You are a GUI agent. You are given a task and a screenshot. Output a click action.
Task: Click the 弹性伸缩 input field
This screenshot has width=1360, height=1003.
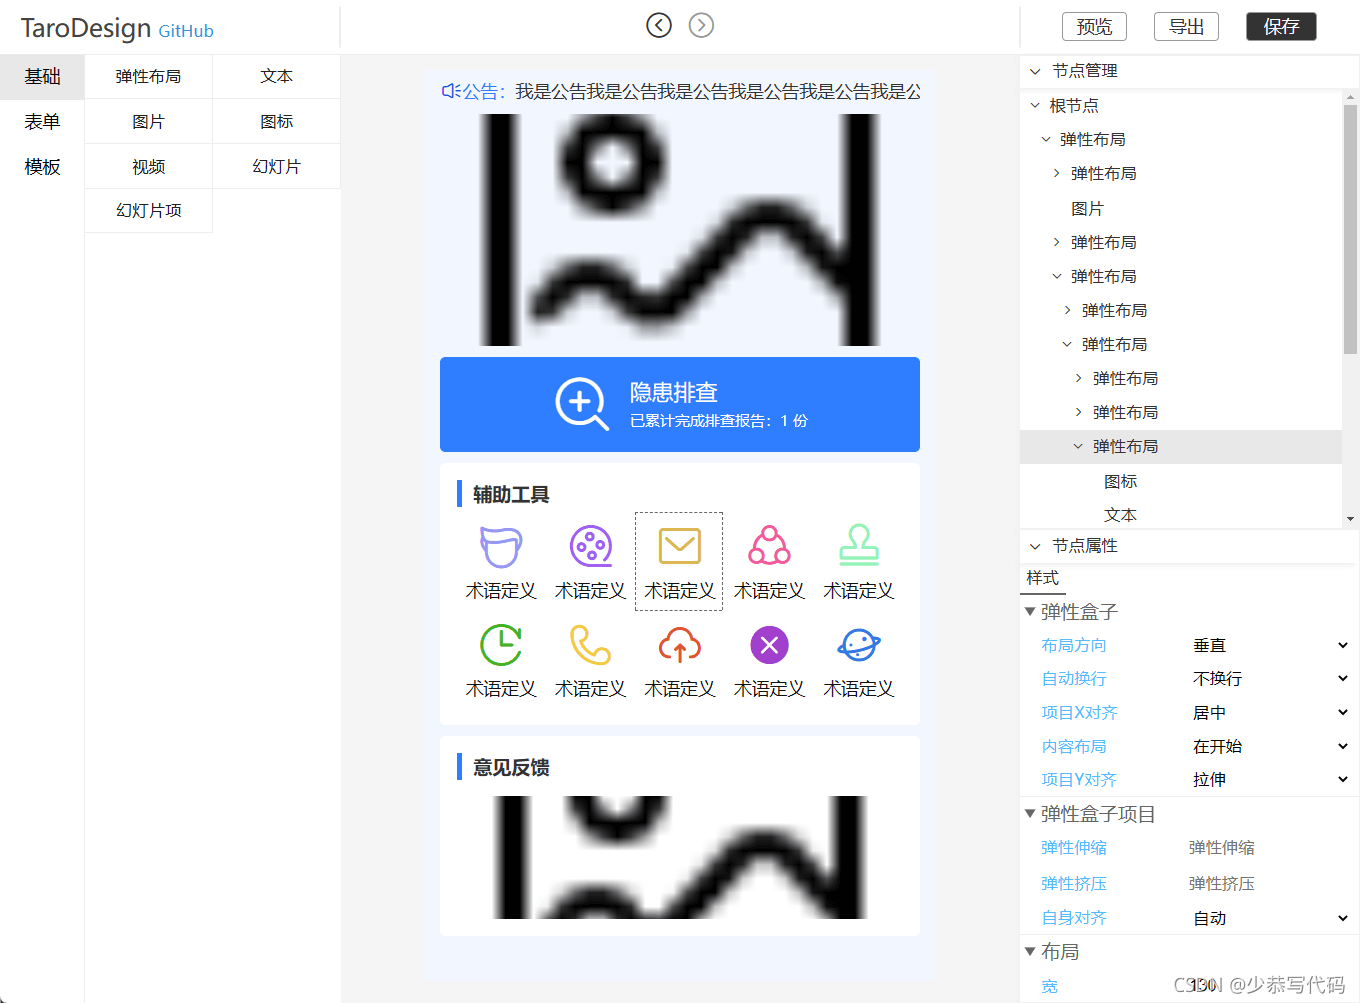(x=1270, y=848)
